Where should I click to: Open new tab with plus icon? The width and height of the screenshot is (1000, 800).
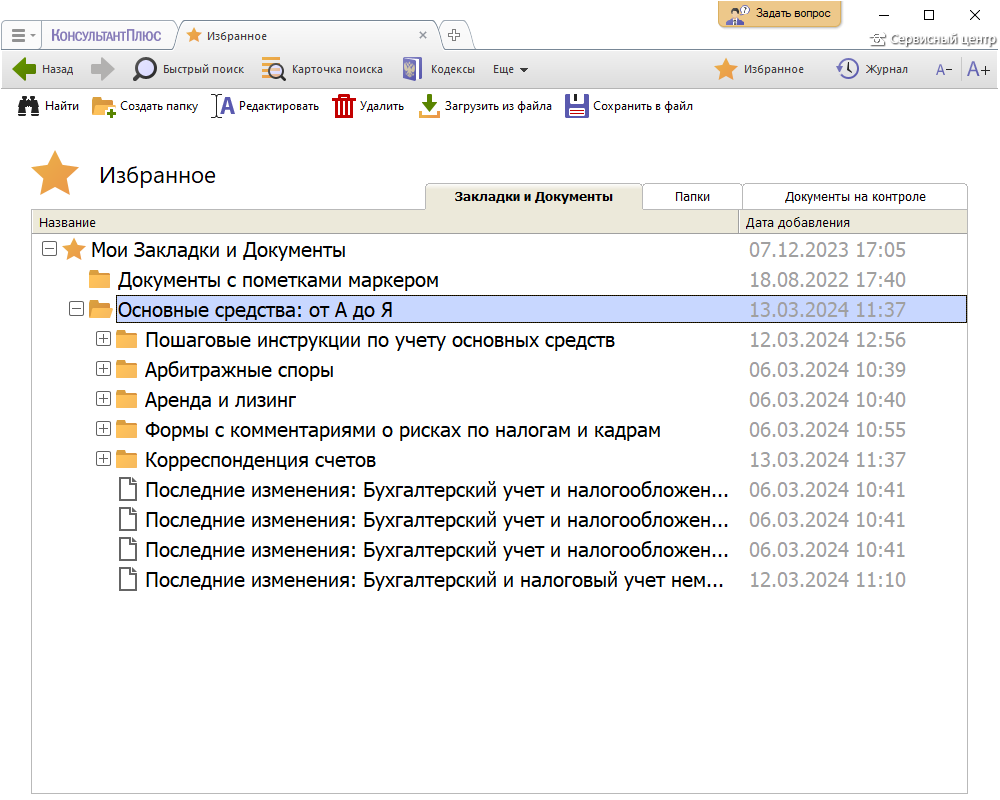pyautogui.click(x=454, y=35)
